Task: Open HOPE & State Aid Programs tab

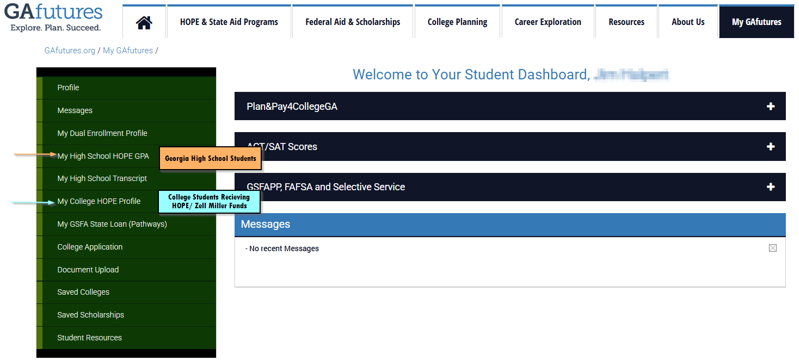Action: tap(229, 22)
